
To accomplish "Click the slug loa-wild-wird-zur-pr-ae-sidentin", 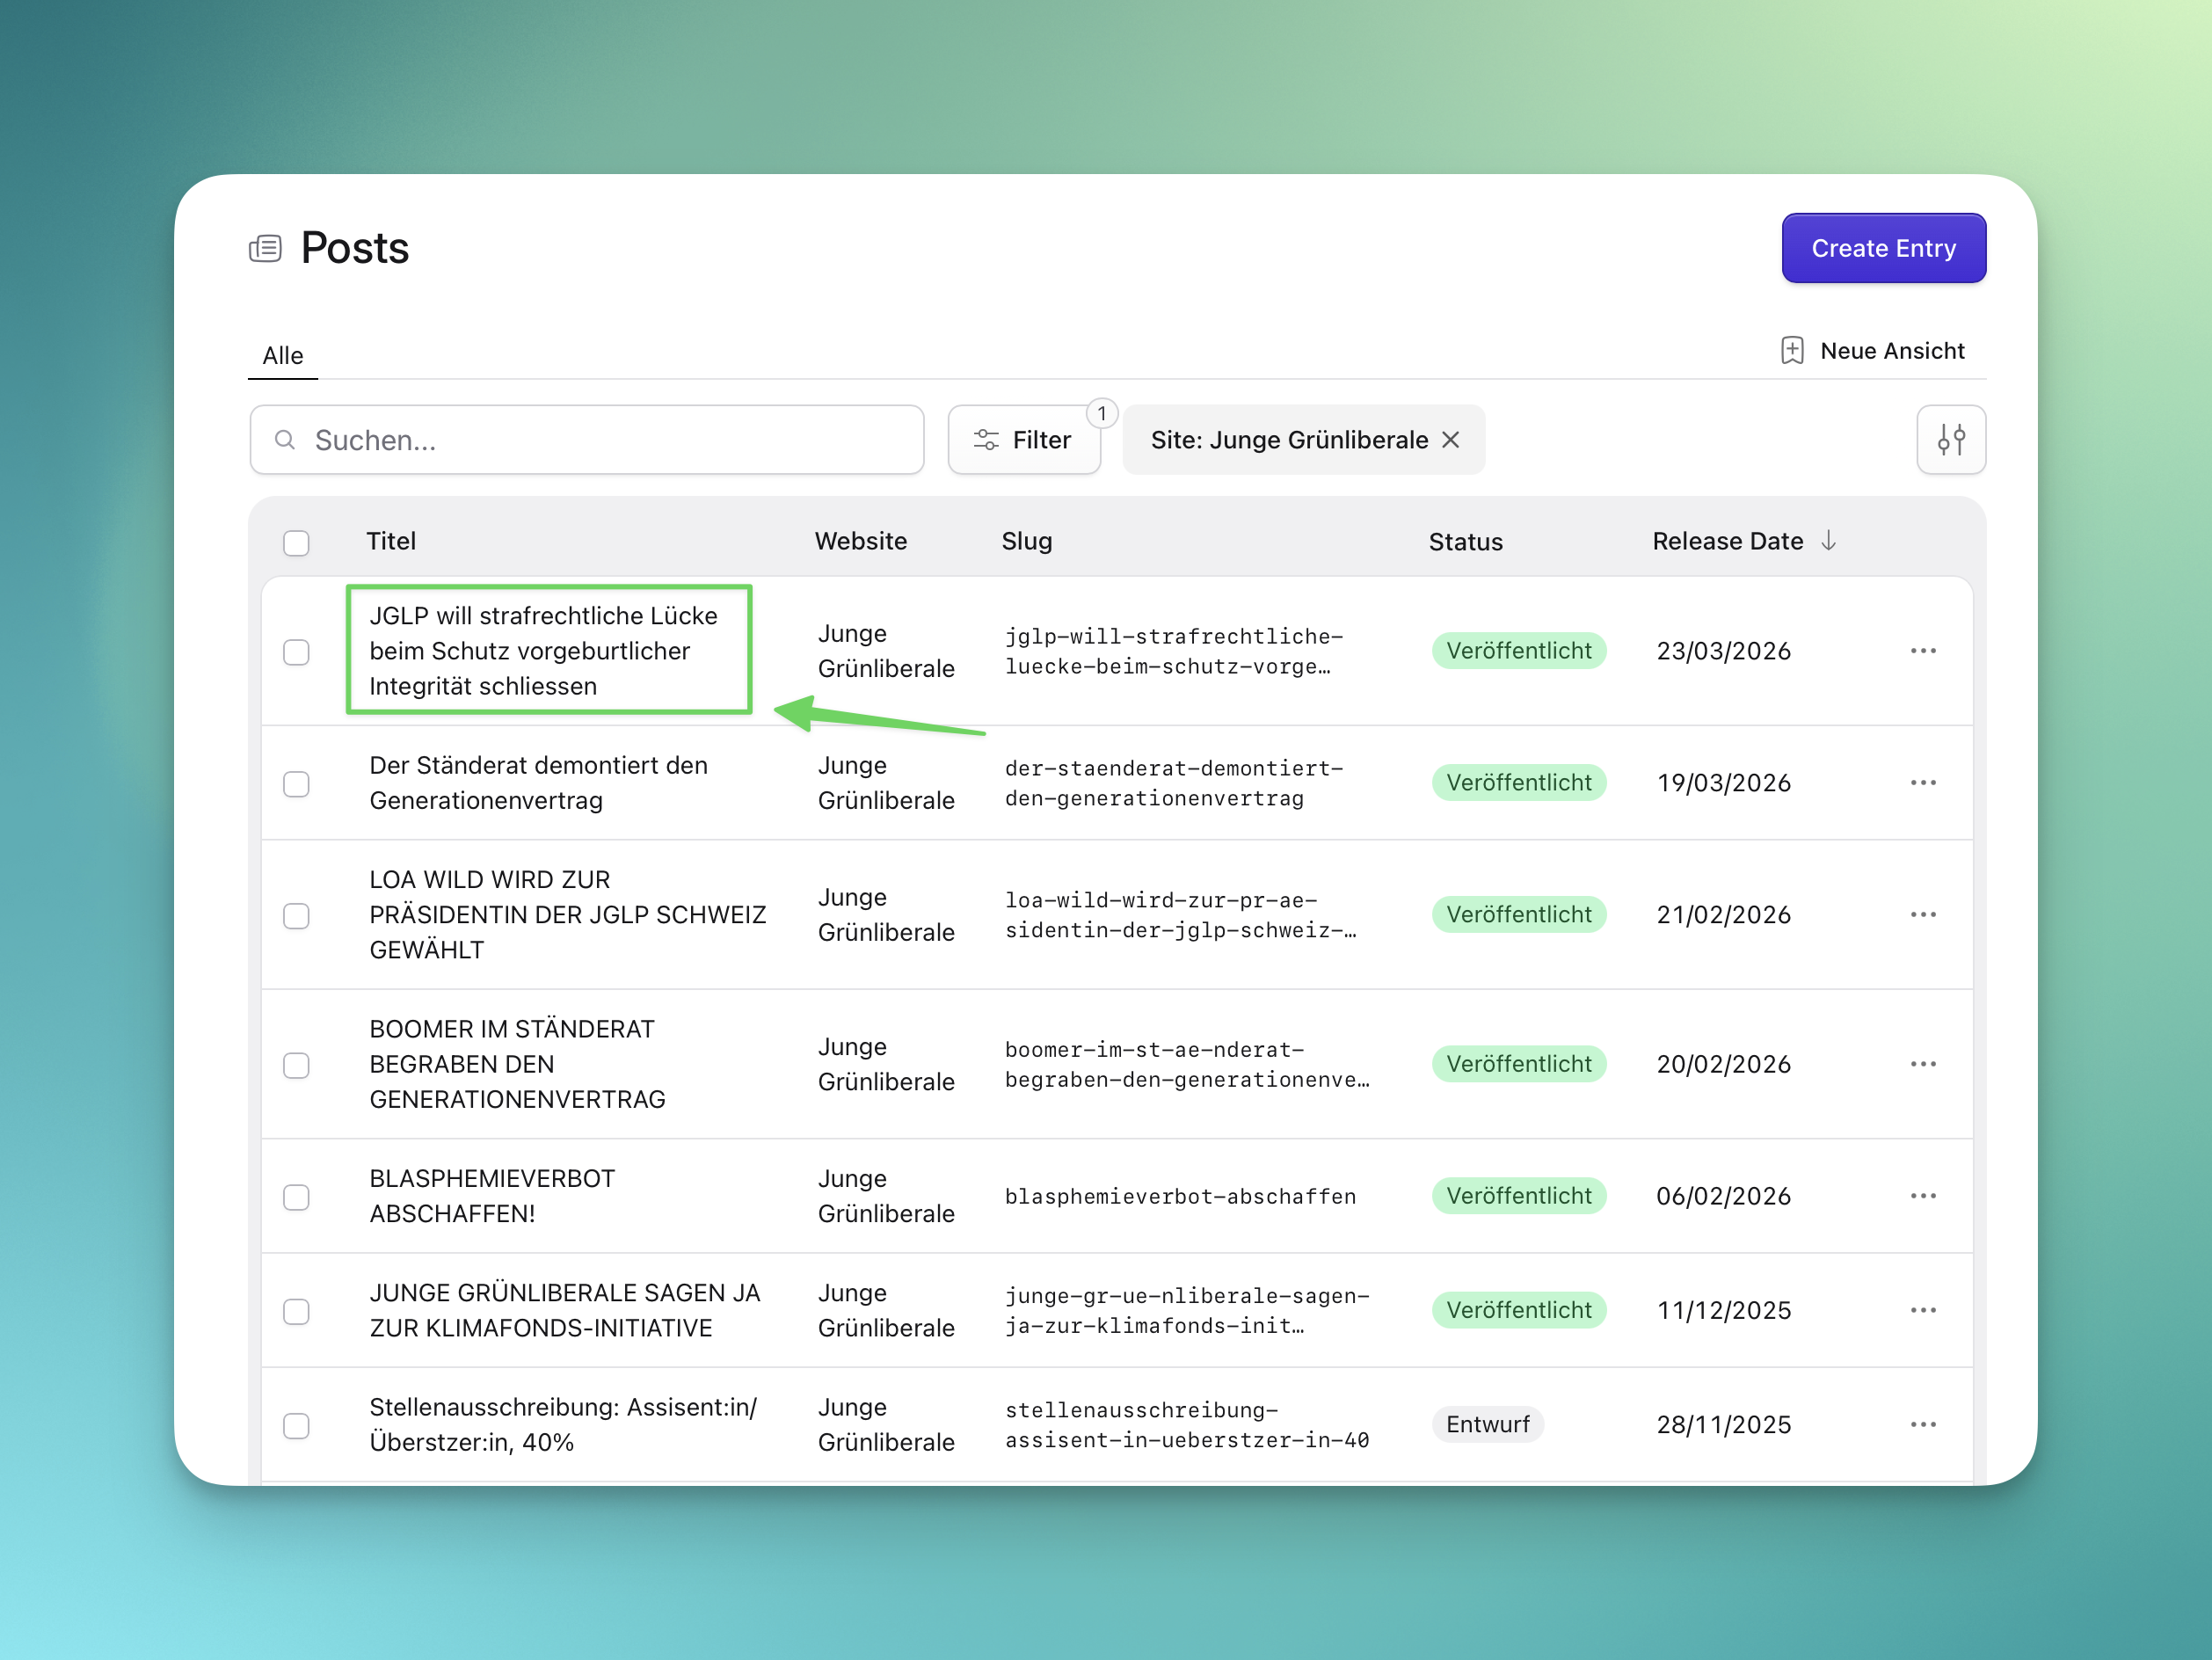I will coord(1181,915).
